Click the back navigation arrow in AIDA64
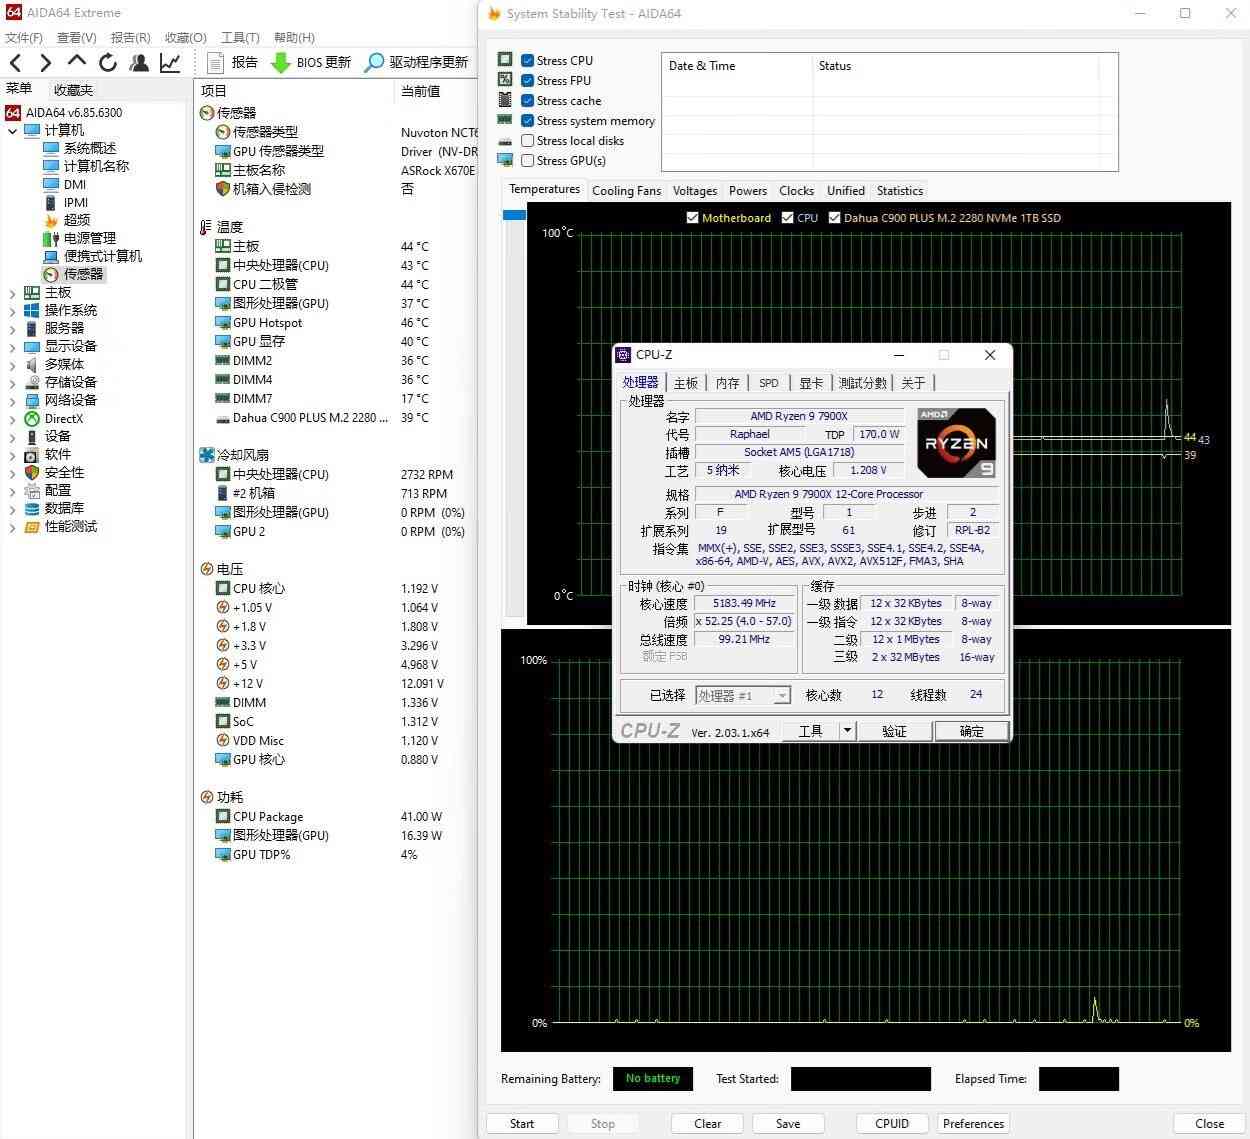The width and height of the screenshot is (1250, 1139). [x=15, y=62]
